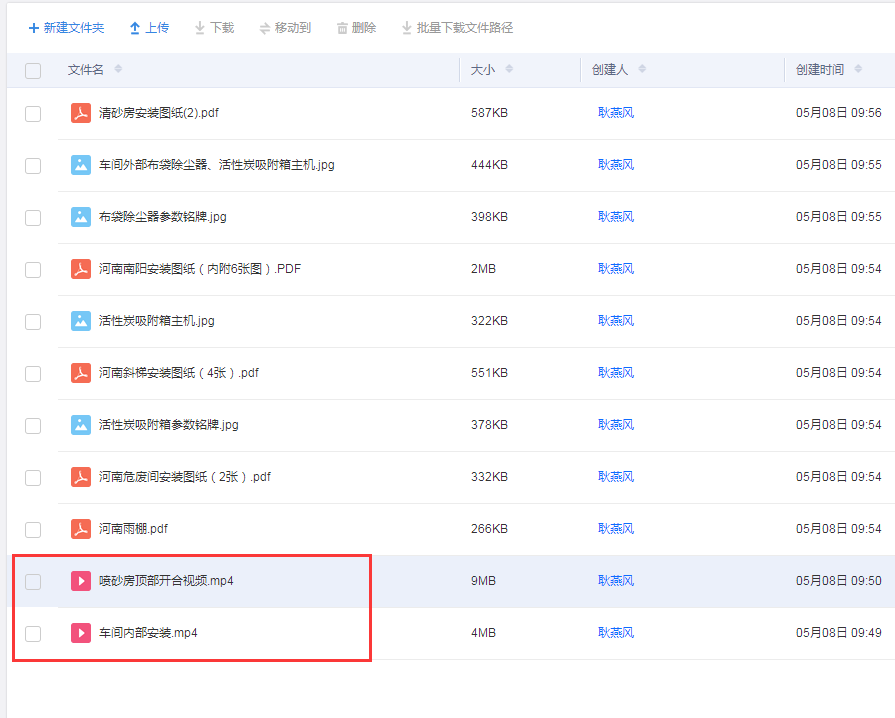The image size is (895, 718).
Task: Open file 活性炭吸附箱参数铭牌.jpg
Action: (169, 425)
